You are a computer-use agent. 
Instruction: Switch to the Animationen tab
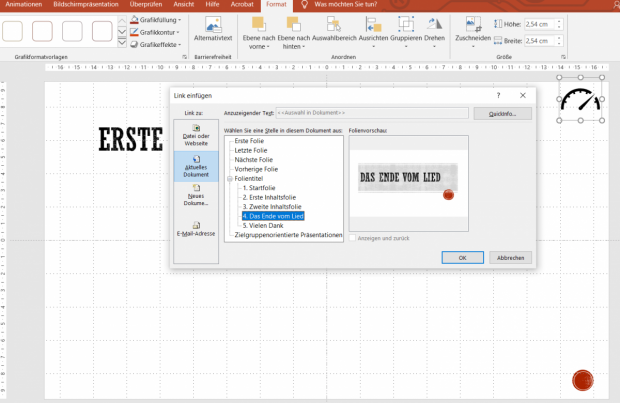(x=23, y=5)
